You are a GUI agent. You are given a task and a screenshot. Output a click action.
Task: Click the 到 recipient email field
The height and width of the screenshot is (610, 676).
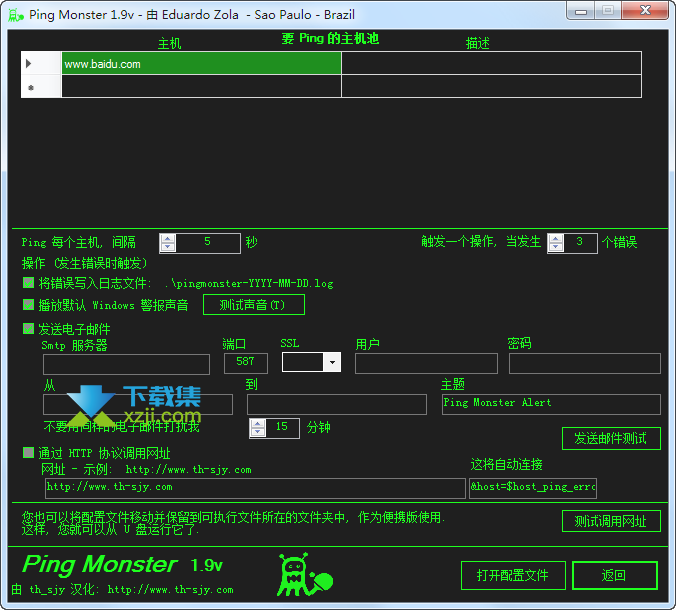pyautogui.click(x=337, y=404)
